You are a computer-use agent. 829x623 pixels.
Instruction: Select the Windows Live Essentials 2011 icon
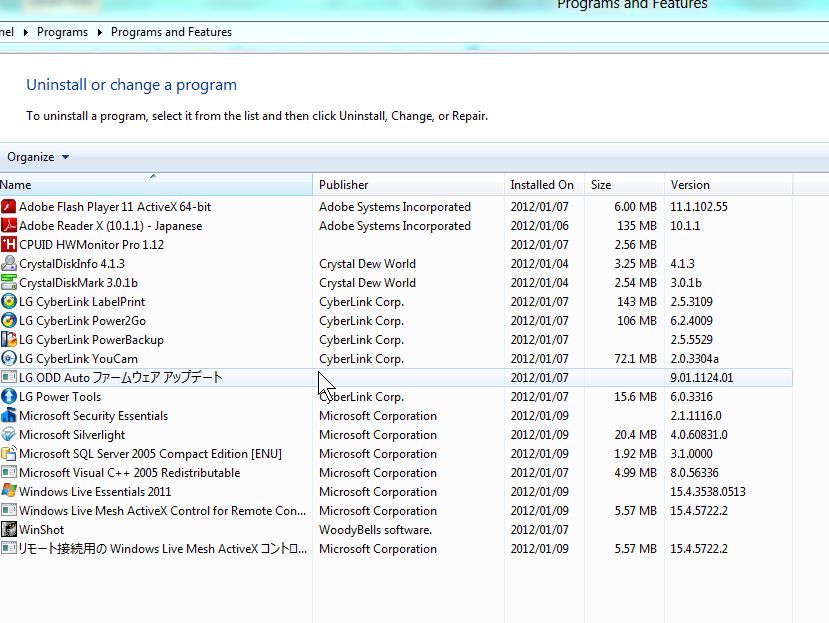(x=8, y=491)
